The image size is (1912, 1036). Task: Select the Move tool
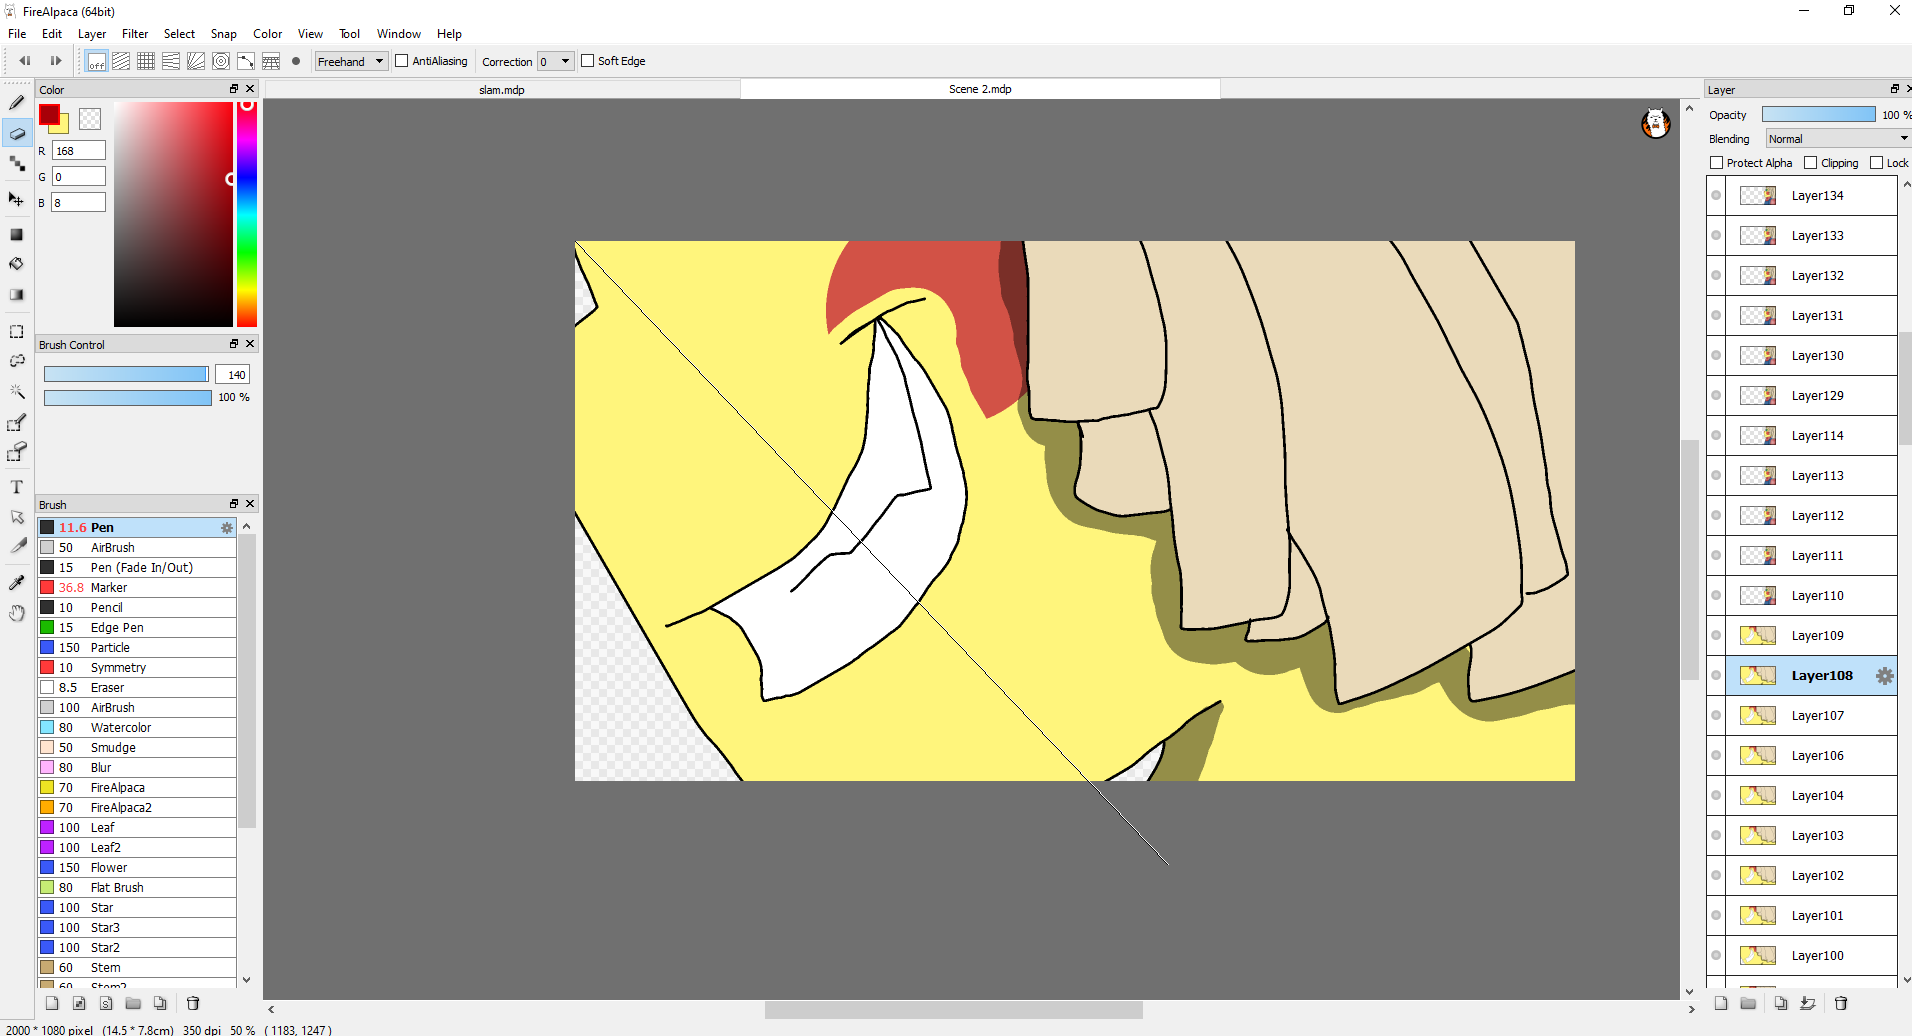(x=17, y=199)
